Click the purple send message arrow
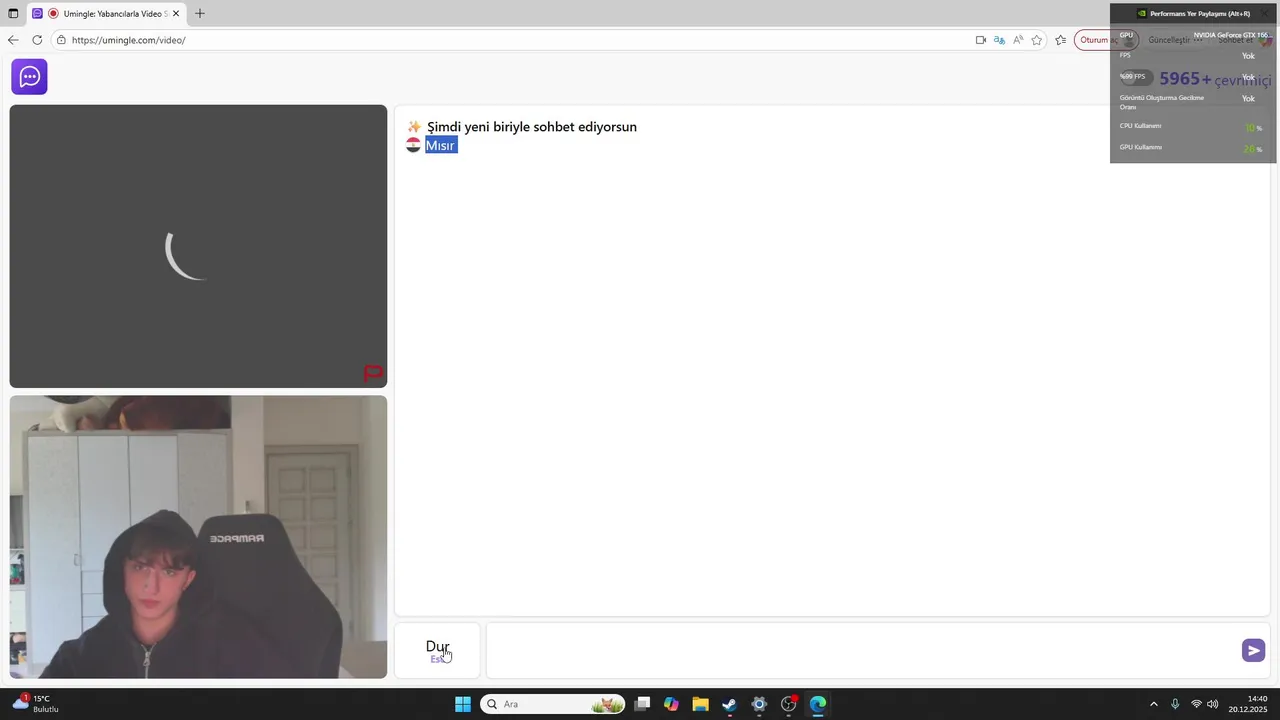 pos(1253,651)
